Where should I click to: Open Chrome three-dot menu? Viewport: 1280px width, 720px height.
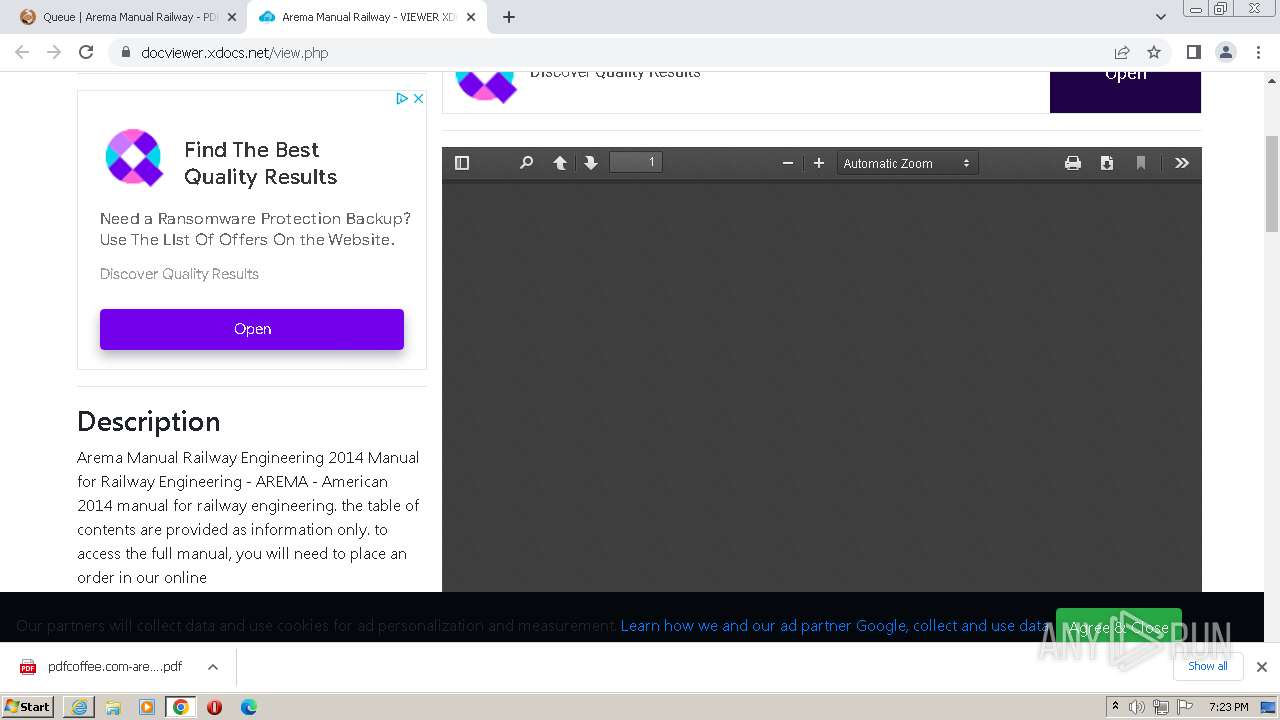[1258, 52]
